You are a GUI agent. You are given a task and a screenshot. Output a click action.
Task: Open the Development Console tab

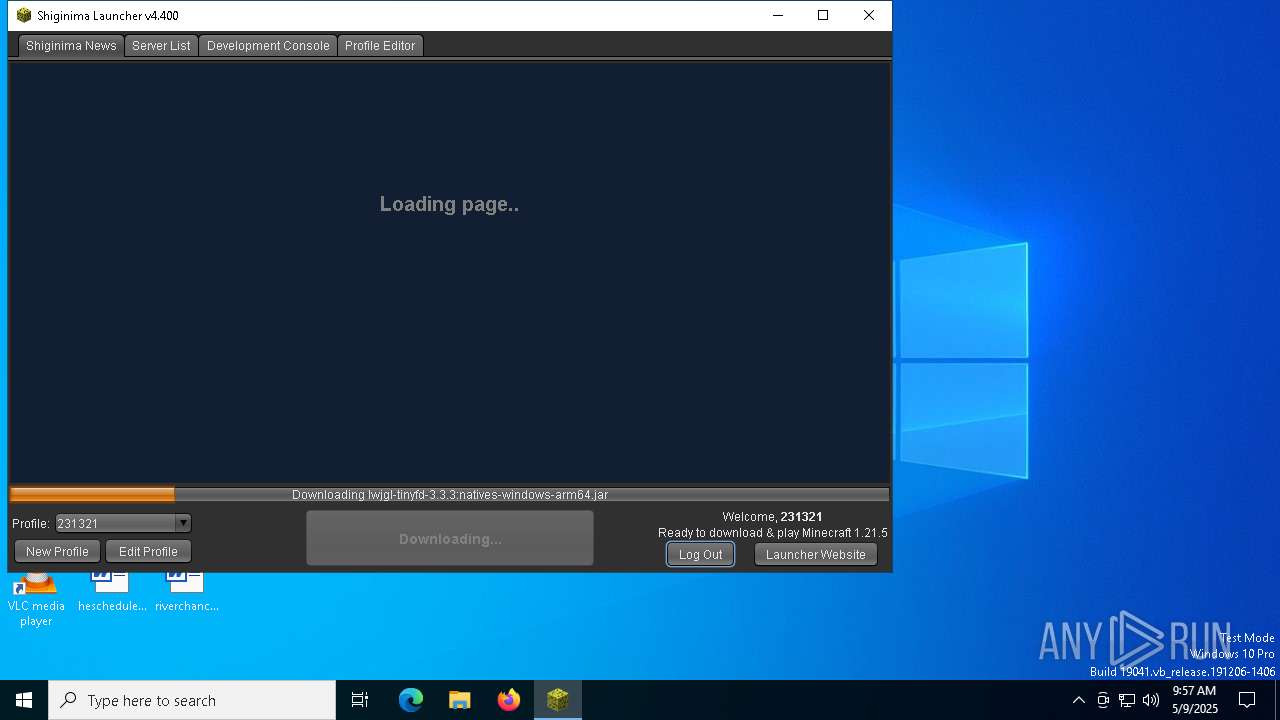point(268,46)
